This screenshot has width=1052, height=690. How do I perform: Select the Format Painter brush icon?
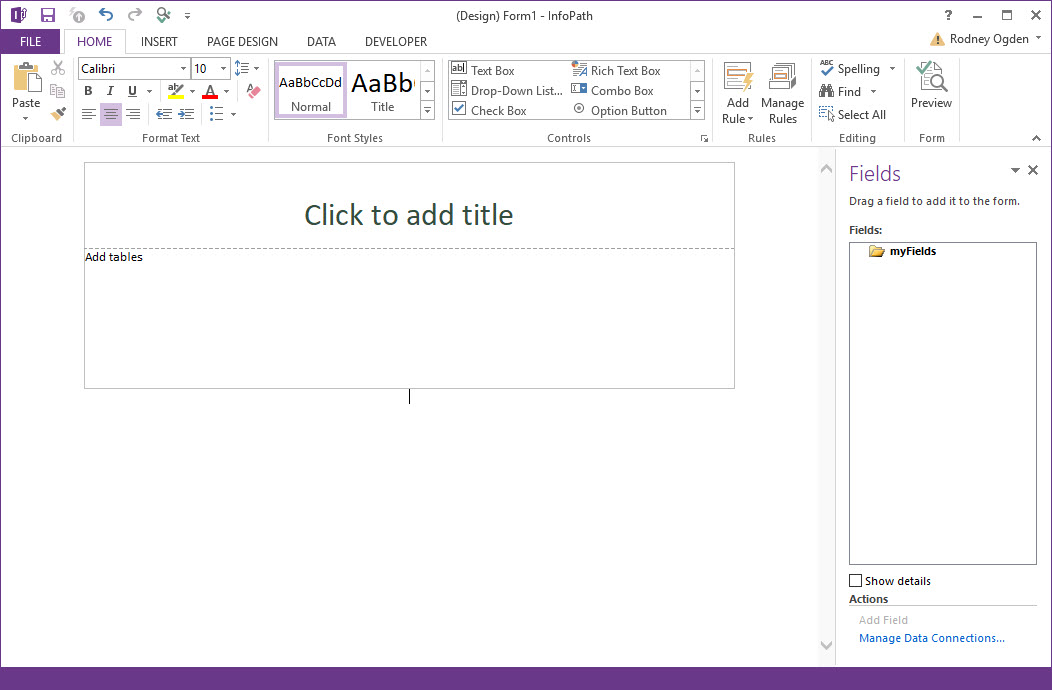point(58,113)
